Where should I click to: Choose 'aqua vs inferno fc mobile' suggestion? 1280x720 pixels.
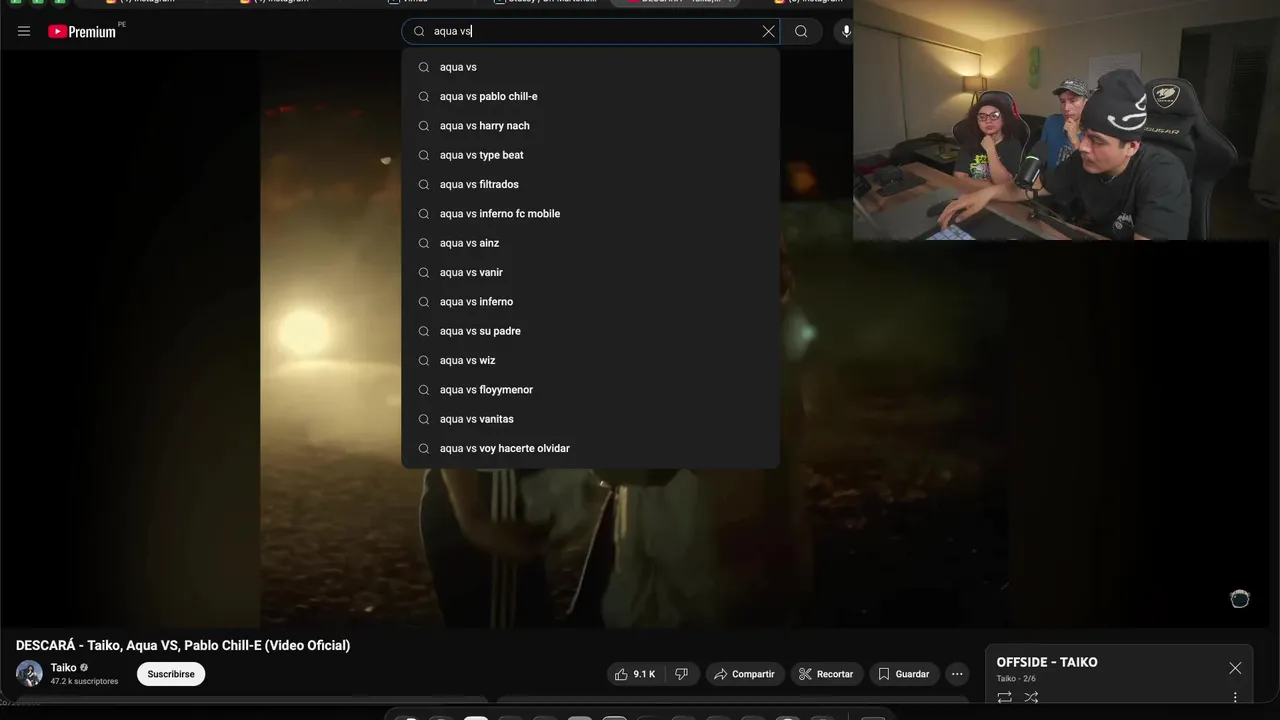coord(590,214)
